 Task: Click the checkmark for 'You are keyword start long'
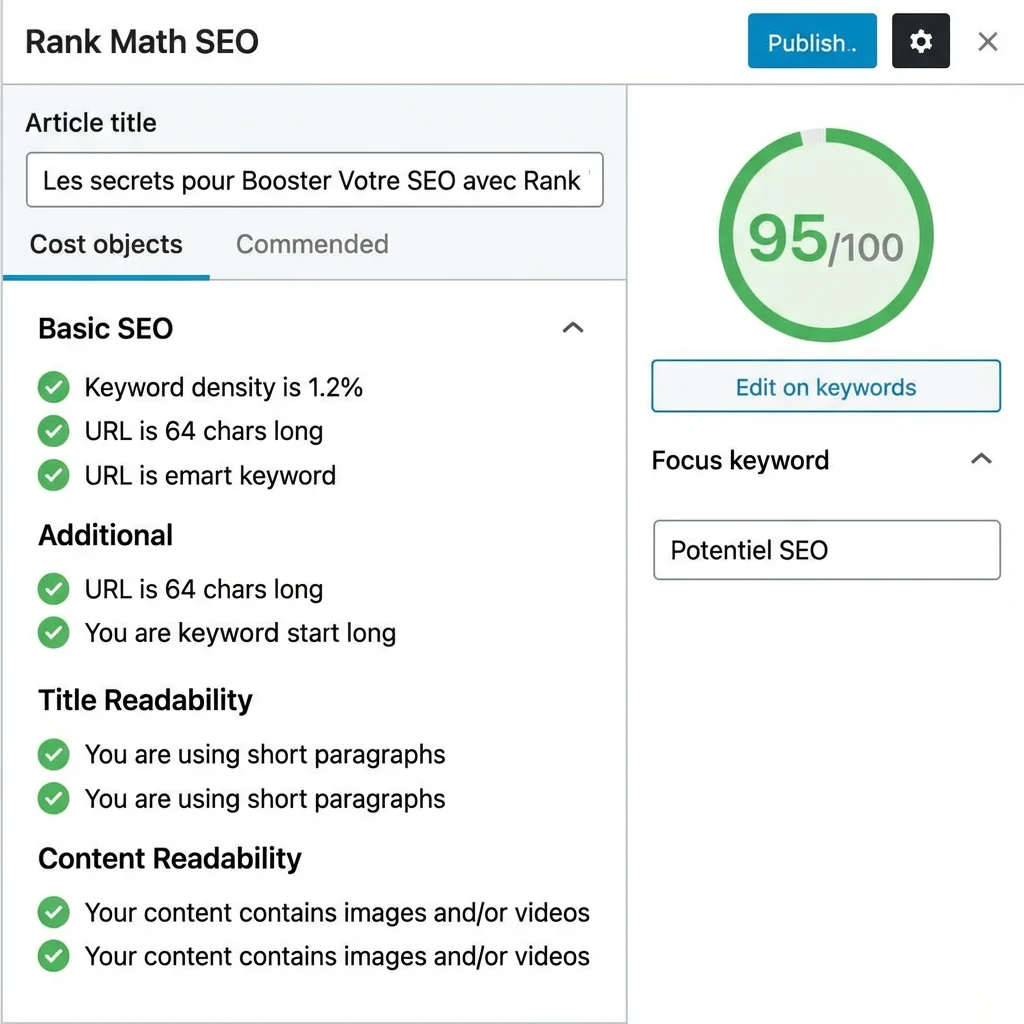point(53,633)
